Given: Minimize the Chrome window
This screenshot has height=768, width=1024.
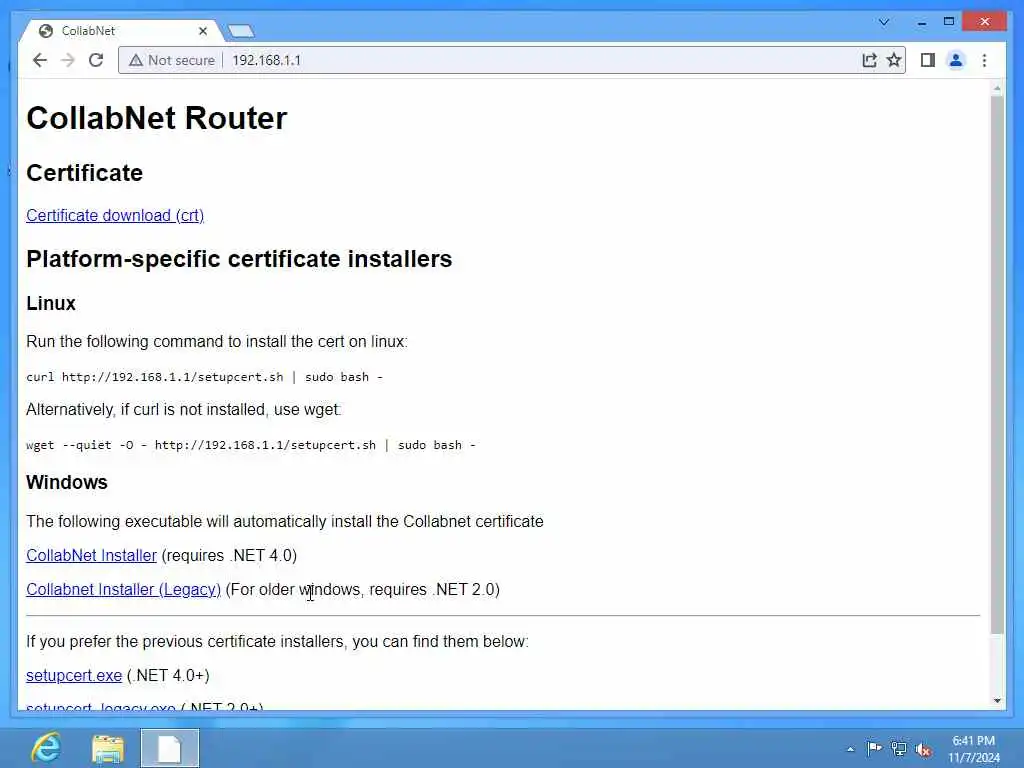Looking at the screenshot, I should pos(921,22).
